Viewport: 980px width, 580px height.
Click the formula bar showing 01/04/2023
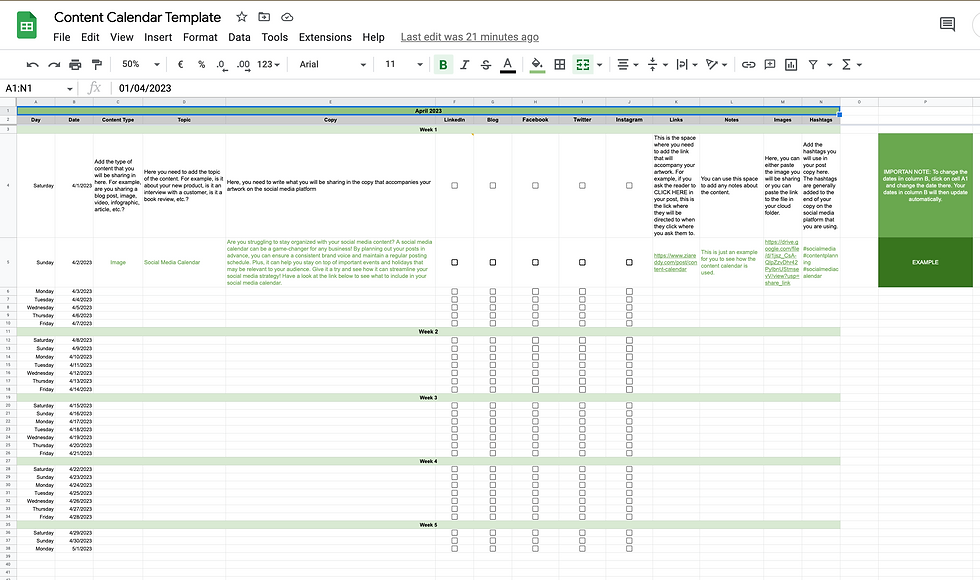click(x=544, y=88)
